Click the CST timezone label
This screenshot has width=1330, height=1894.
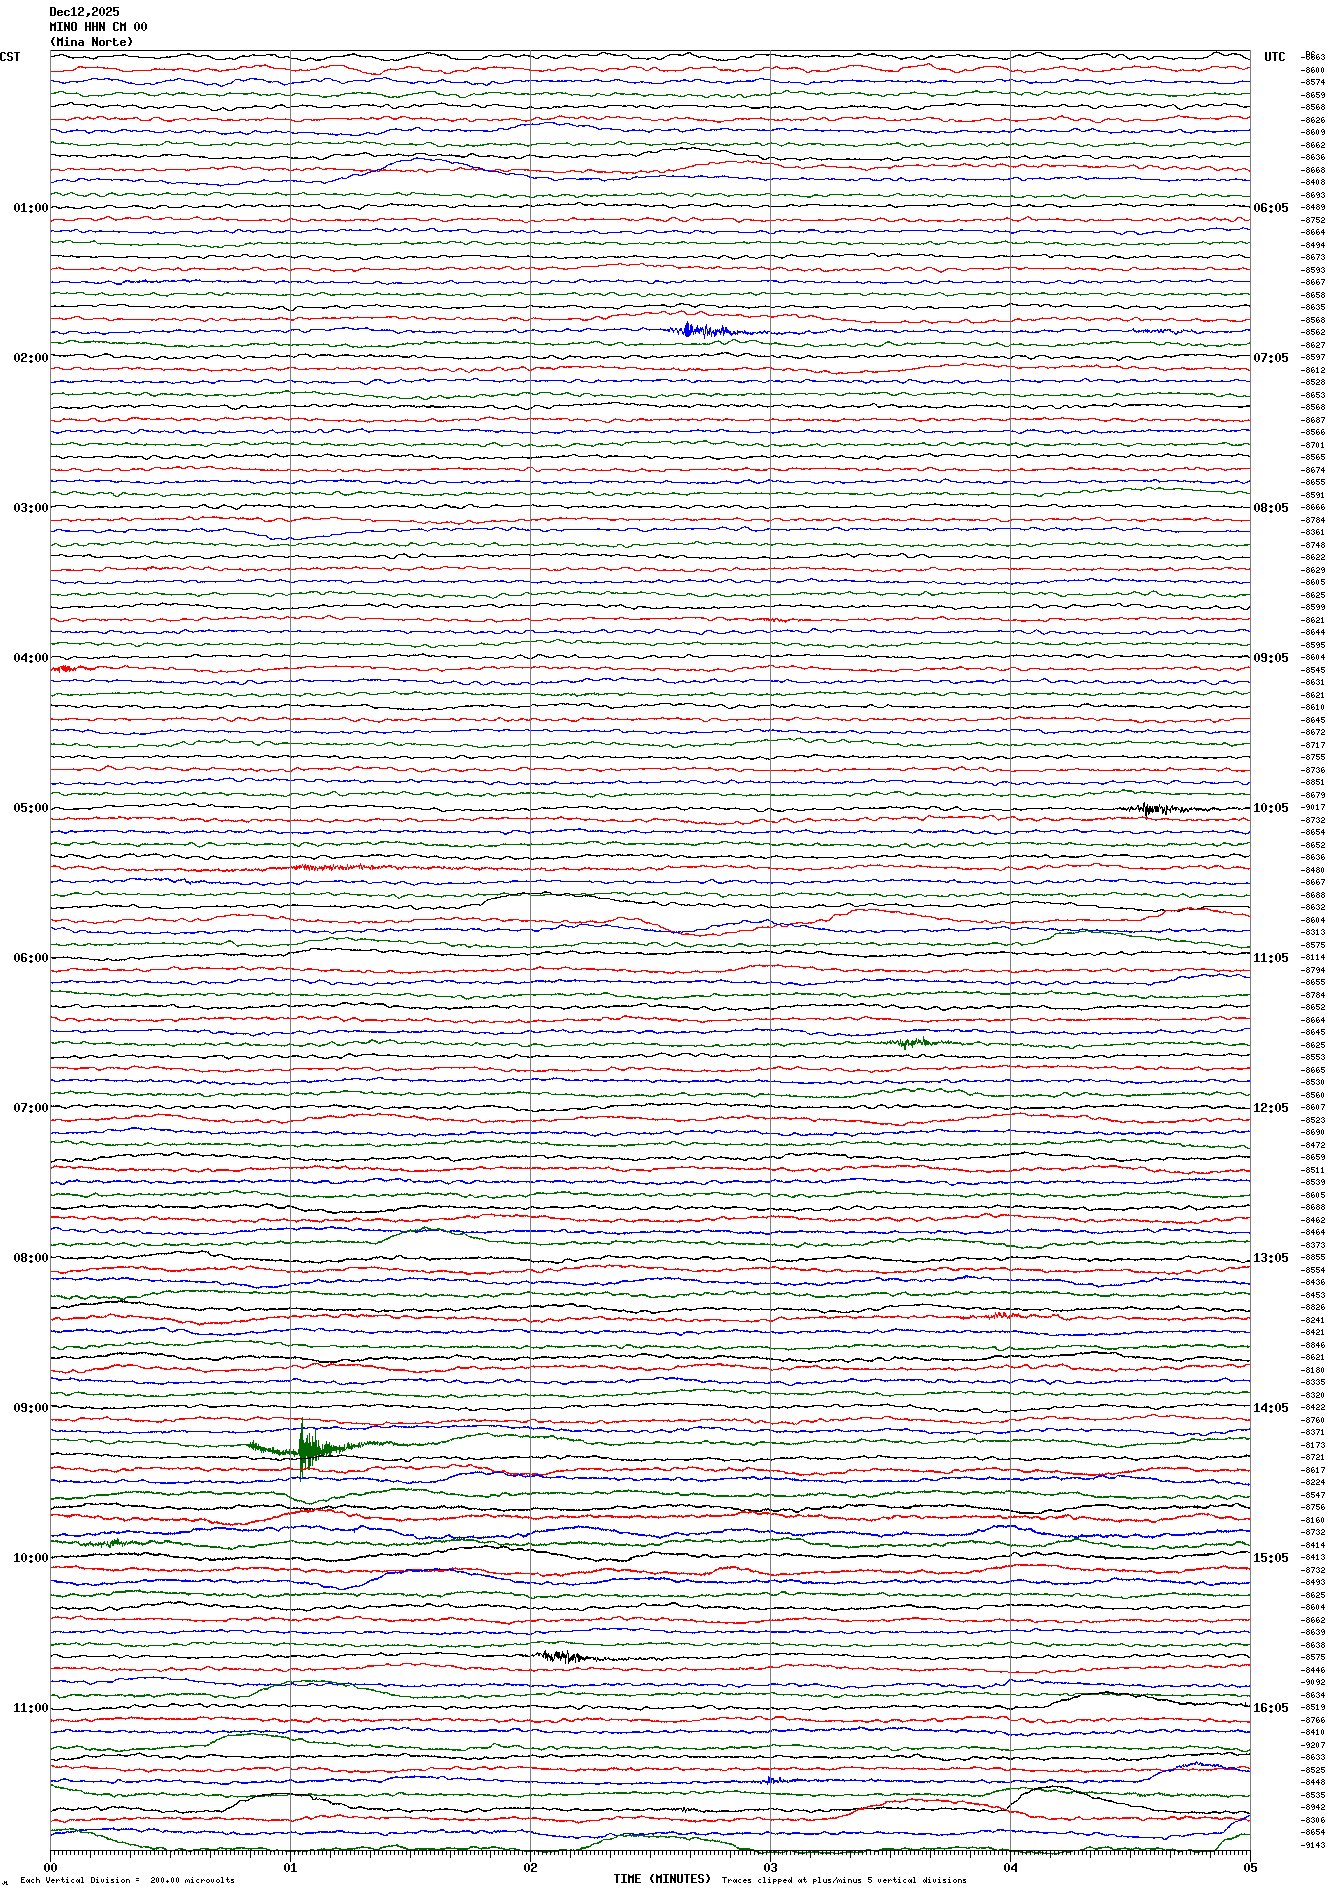click(10, 57)
